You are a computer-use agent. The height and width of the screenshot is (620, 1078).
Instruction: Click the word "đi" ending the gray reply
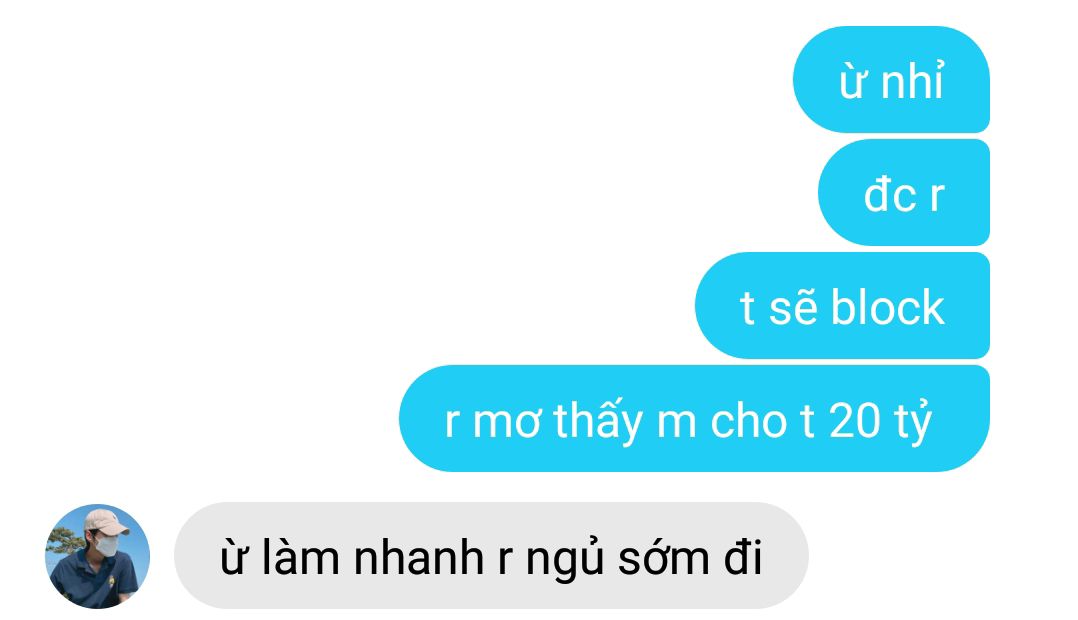point(742,557)
